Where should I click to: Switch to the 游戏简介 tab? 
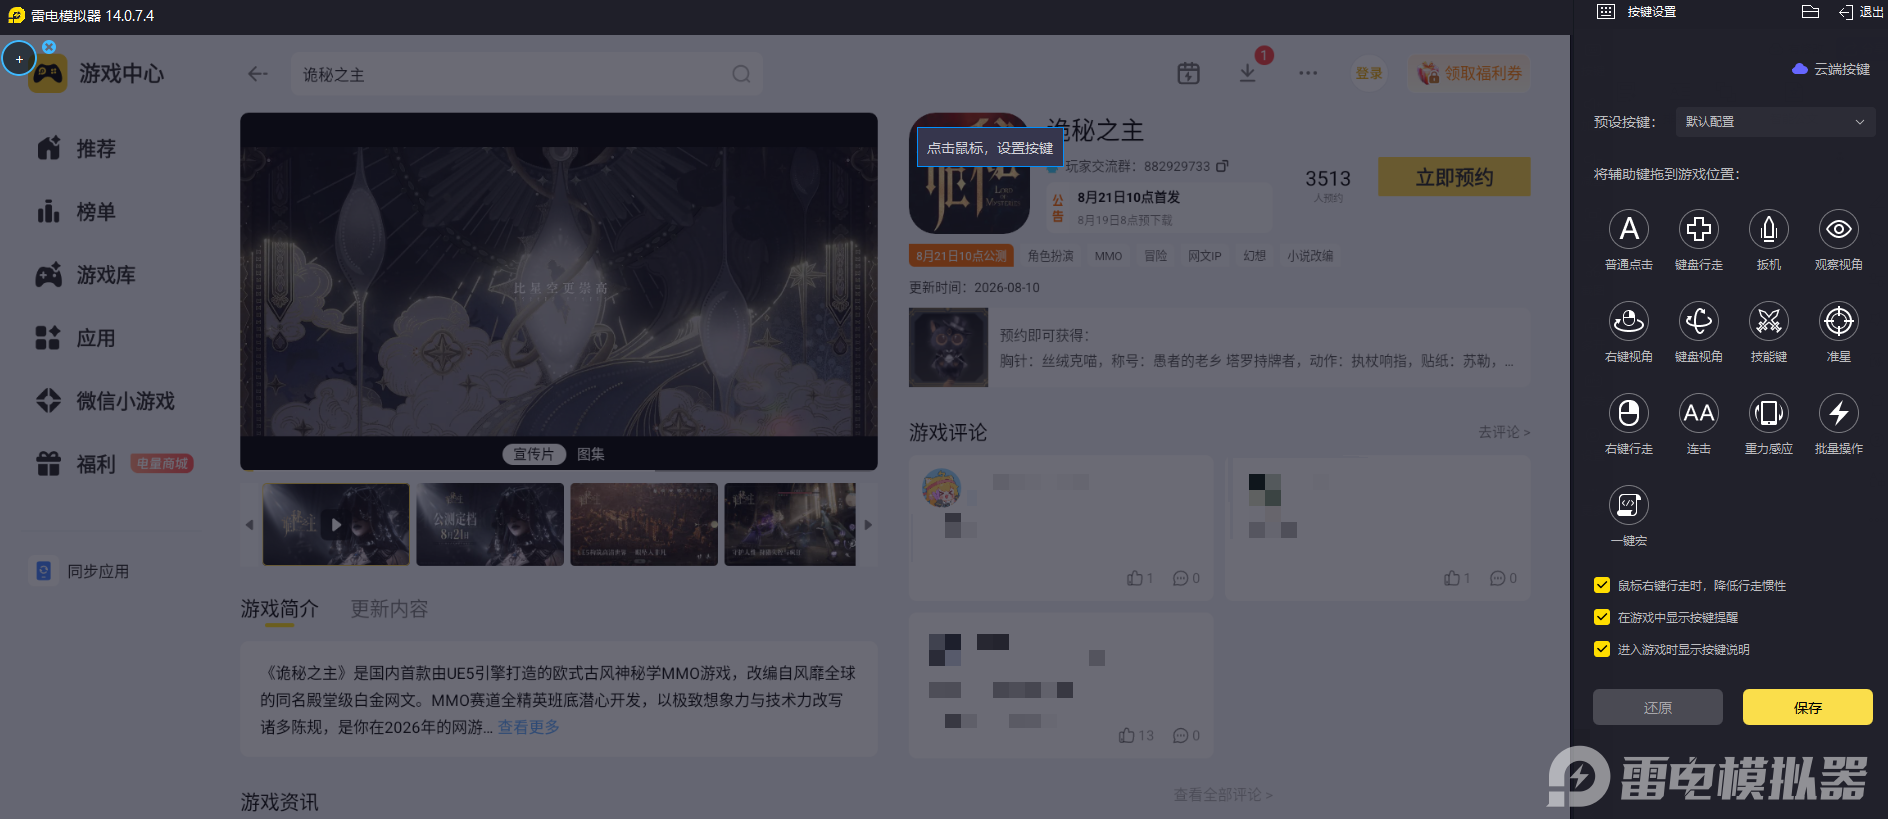click(x=279, y=609)
